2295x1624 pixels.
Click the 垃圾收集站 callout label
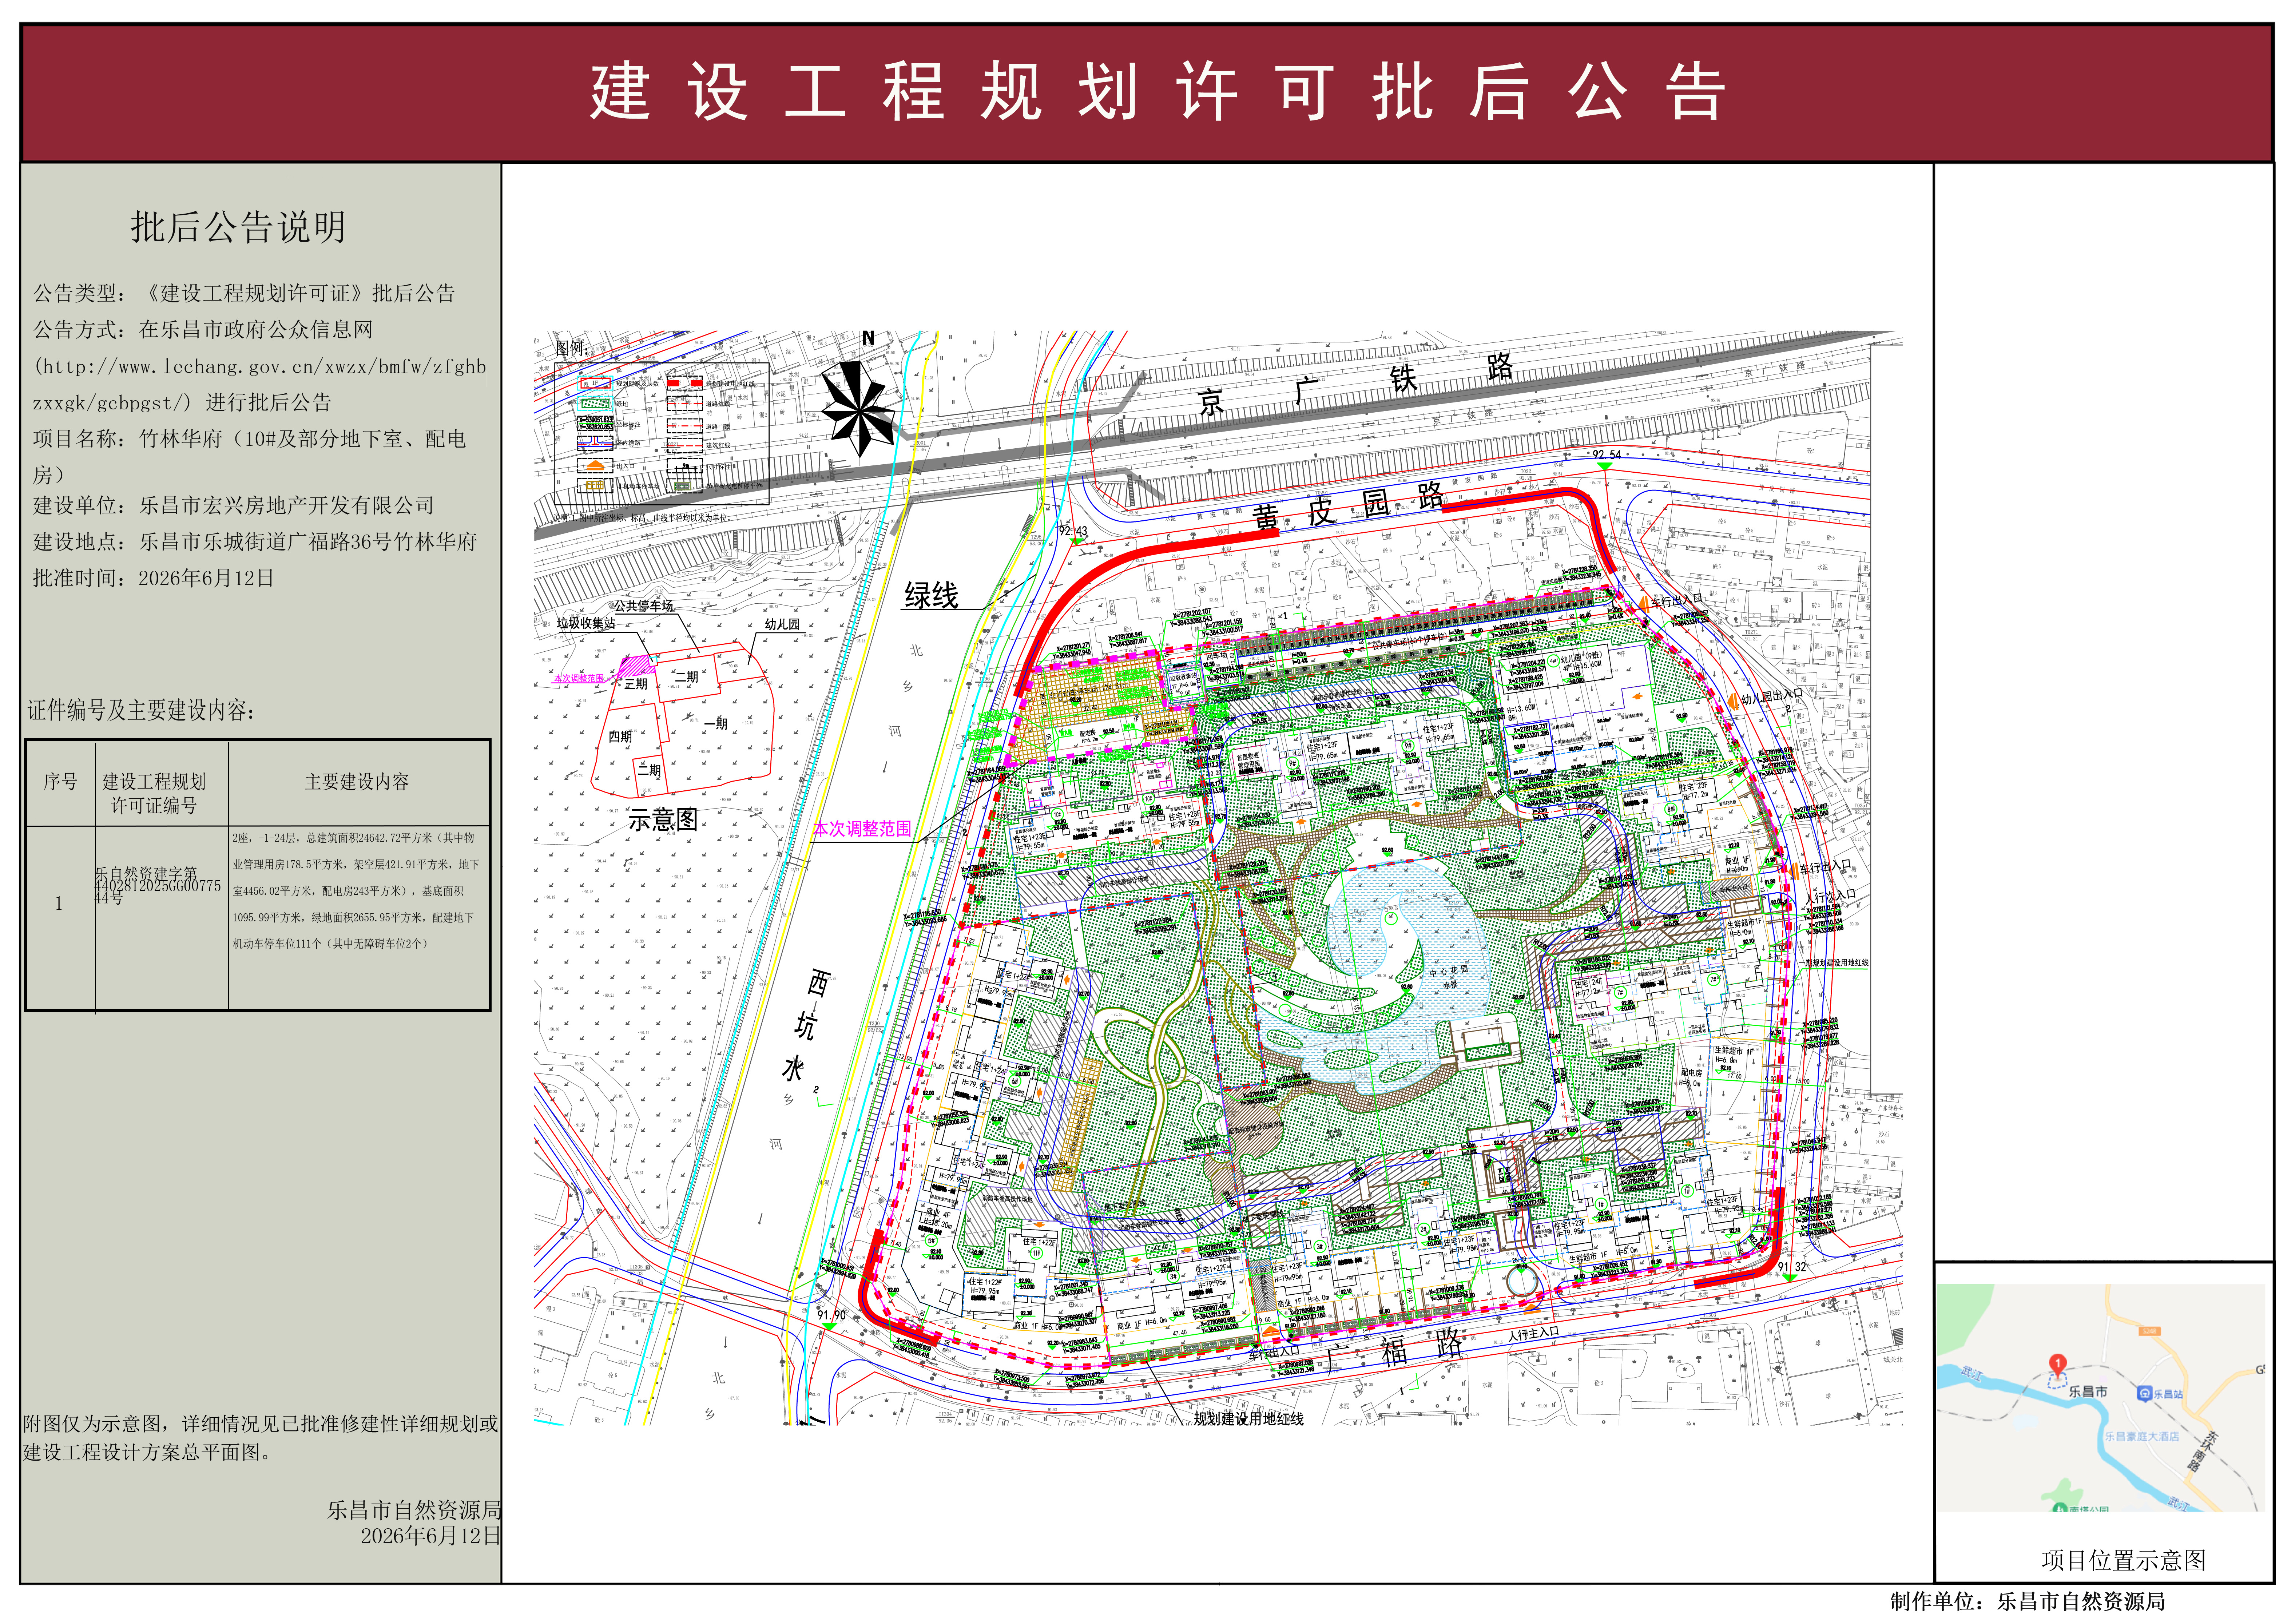point(586,623)
